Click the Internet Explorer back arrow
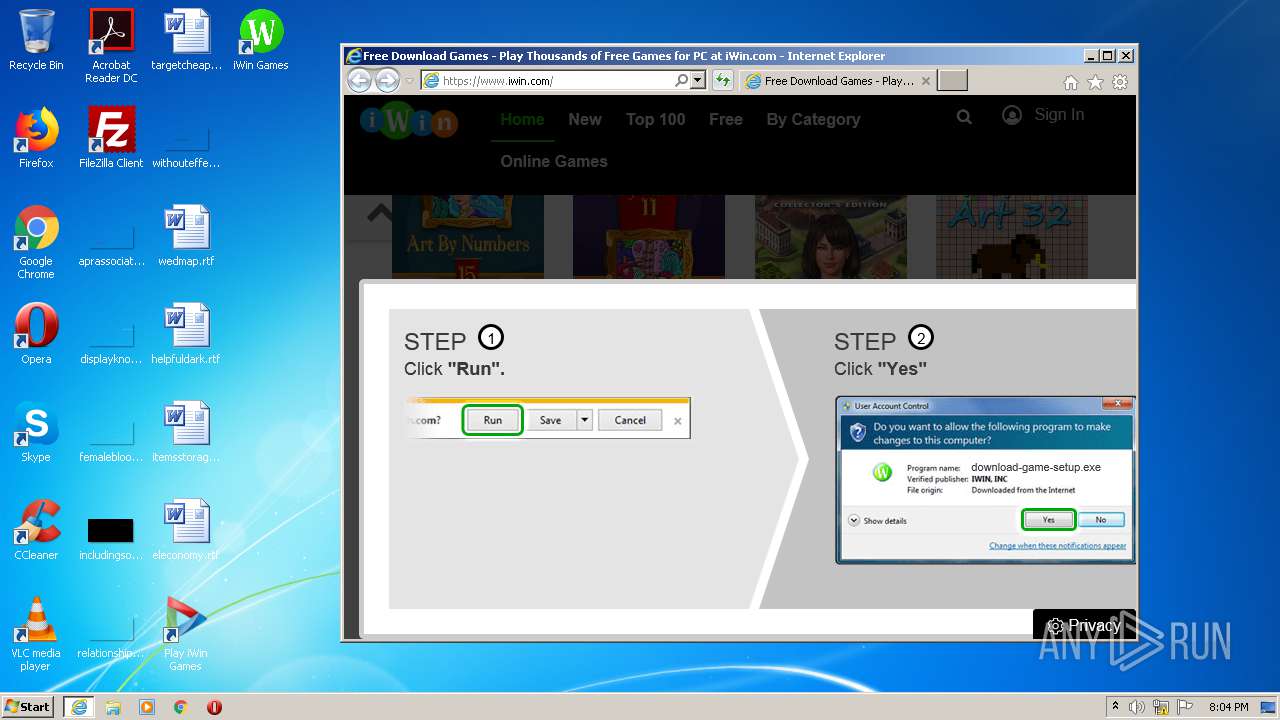 pos(359,81)
